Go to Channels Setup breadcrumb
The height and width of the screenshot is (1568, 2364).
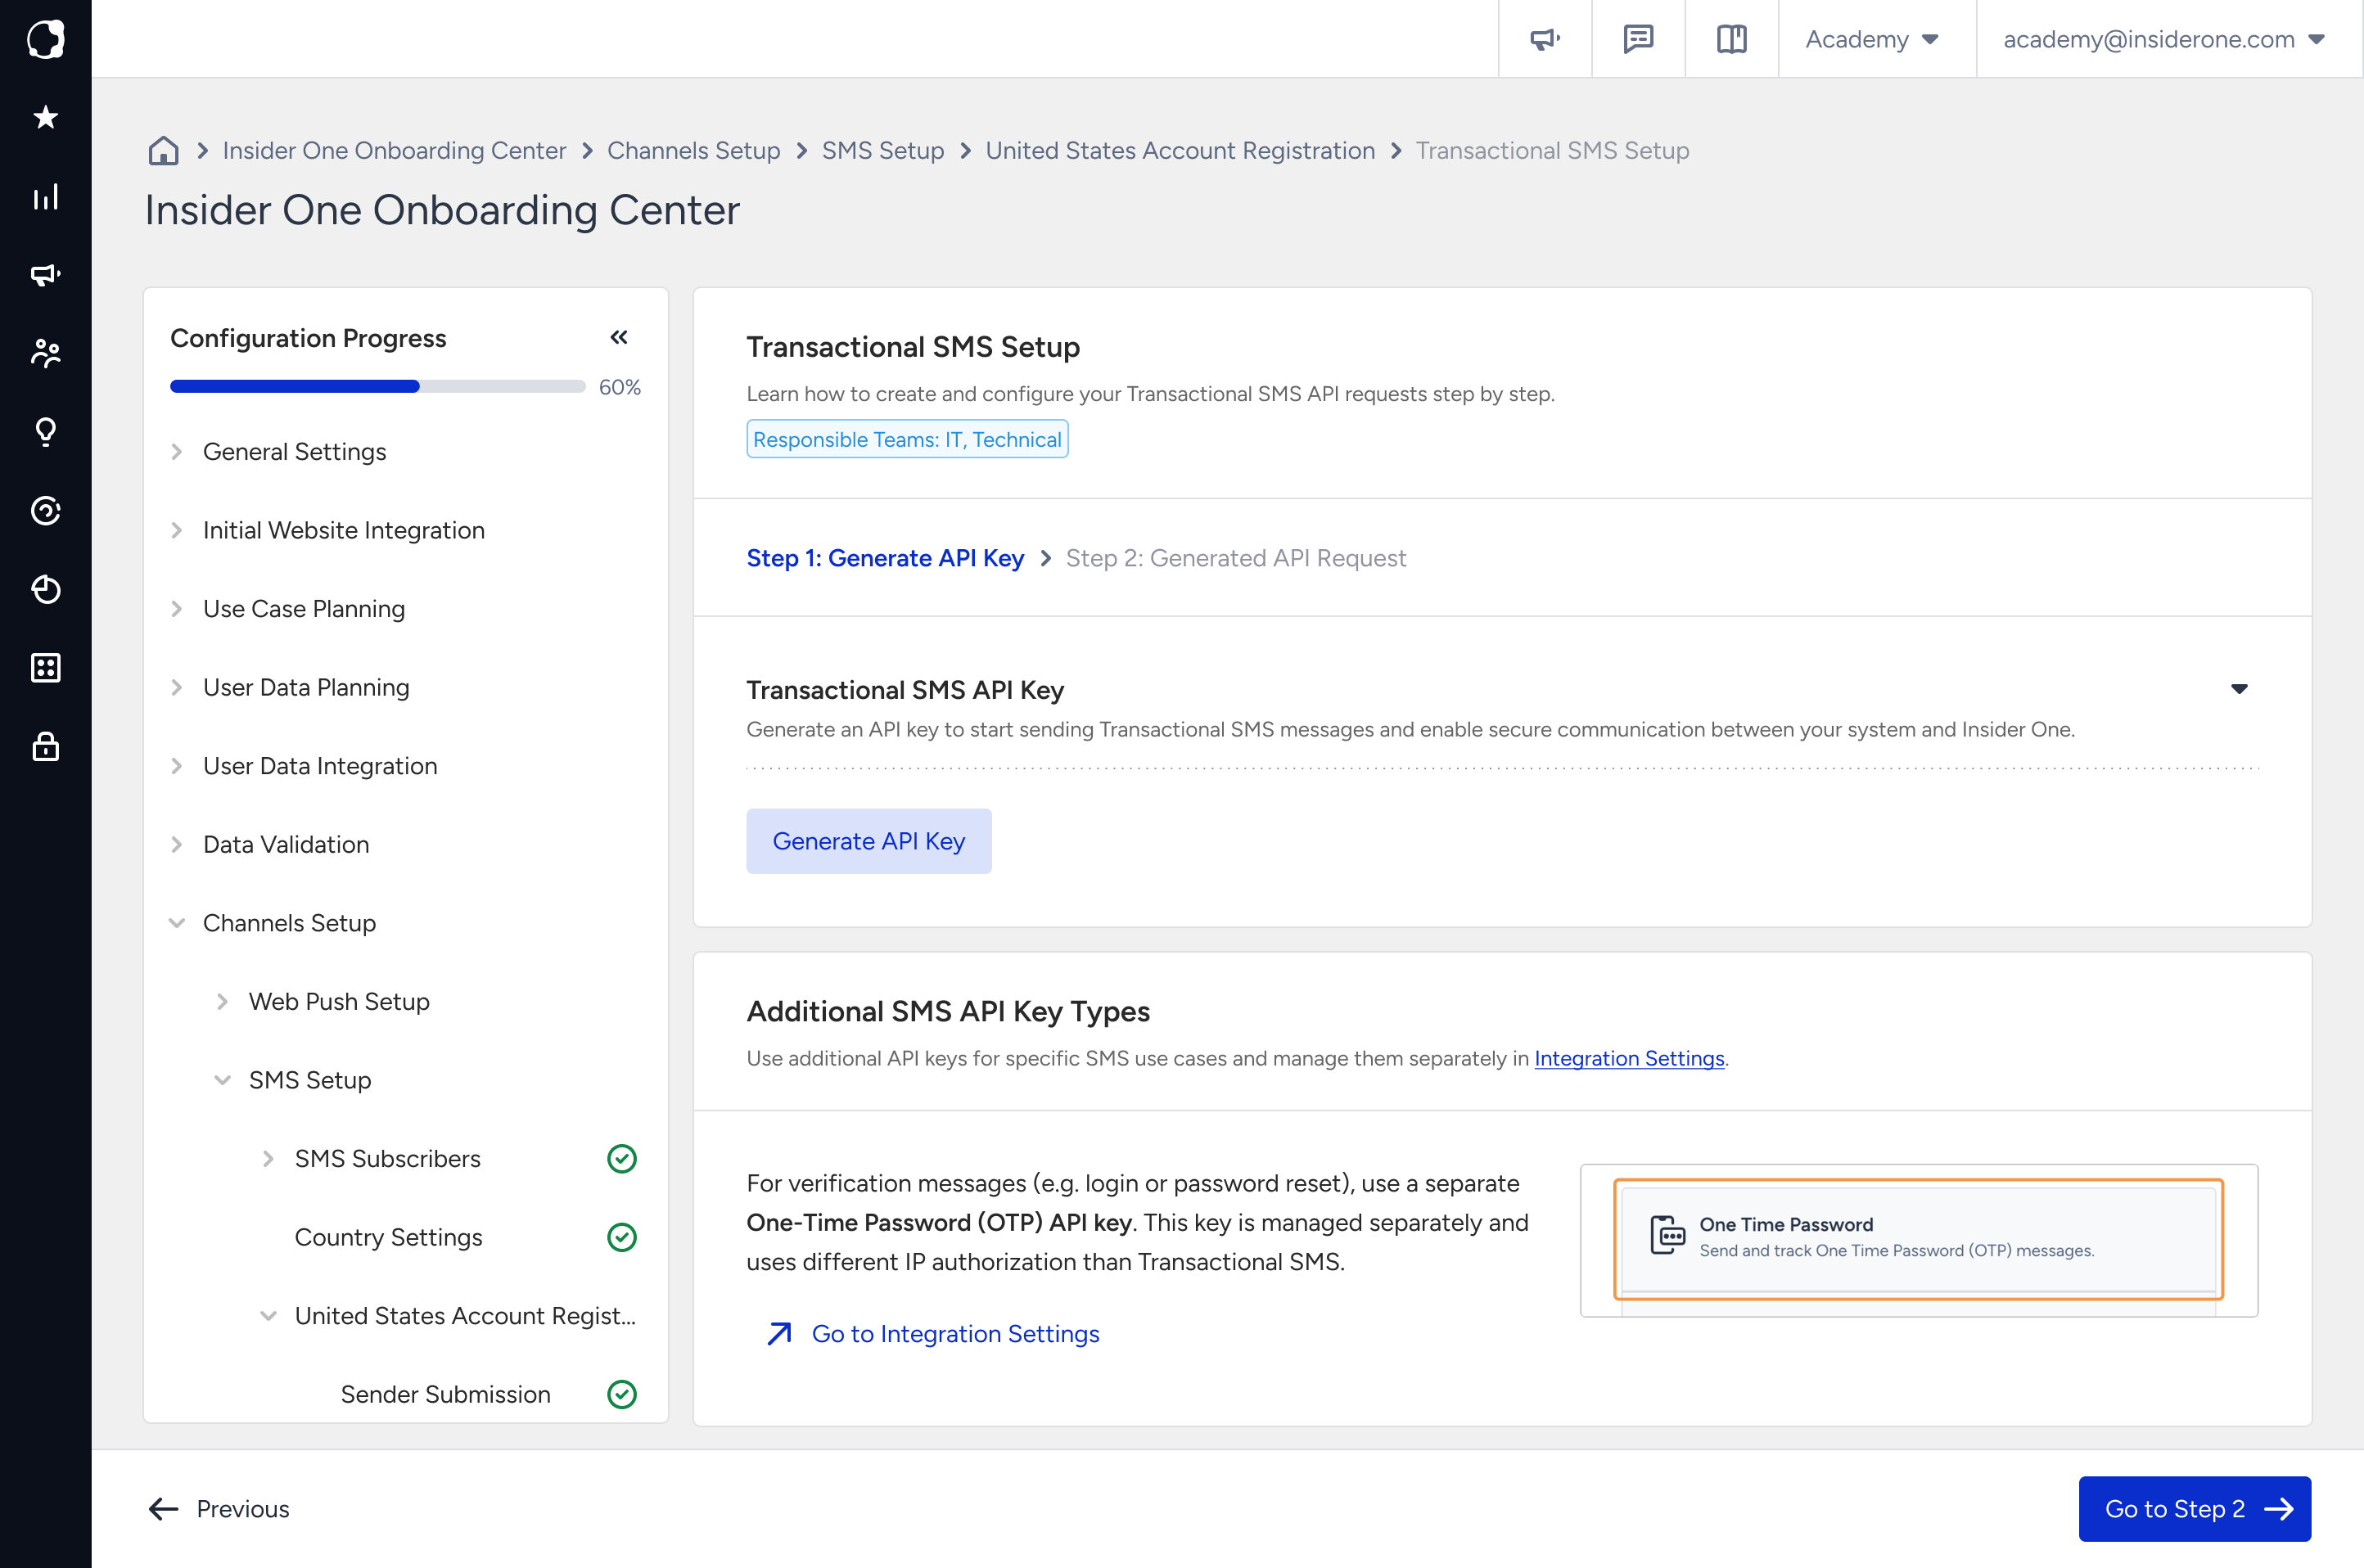(x=694, y=151)
